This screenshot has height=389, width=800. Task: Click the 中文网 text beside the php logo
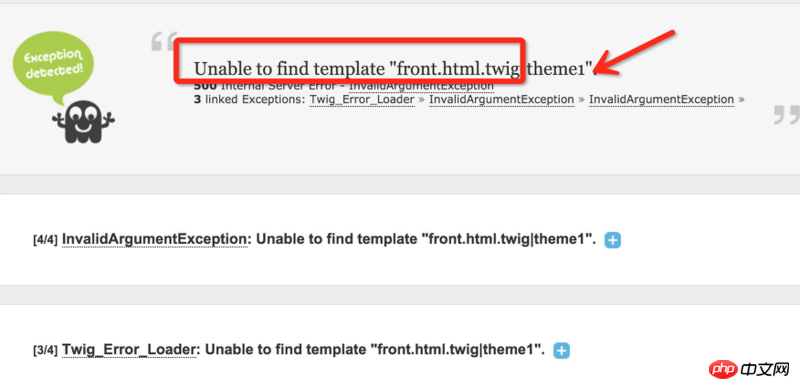pyautogui.click(x=766, y=369)
